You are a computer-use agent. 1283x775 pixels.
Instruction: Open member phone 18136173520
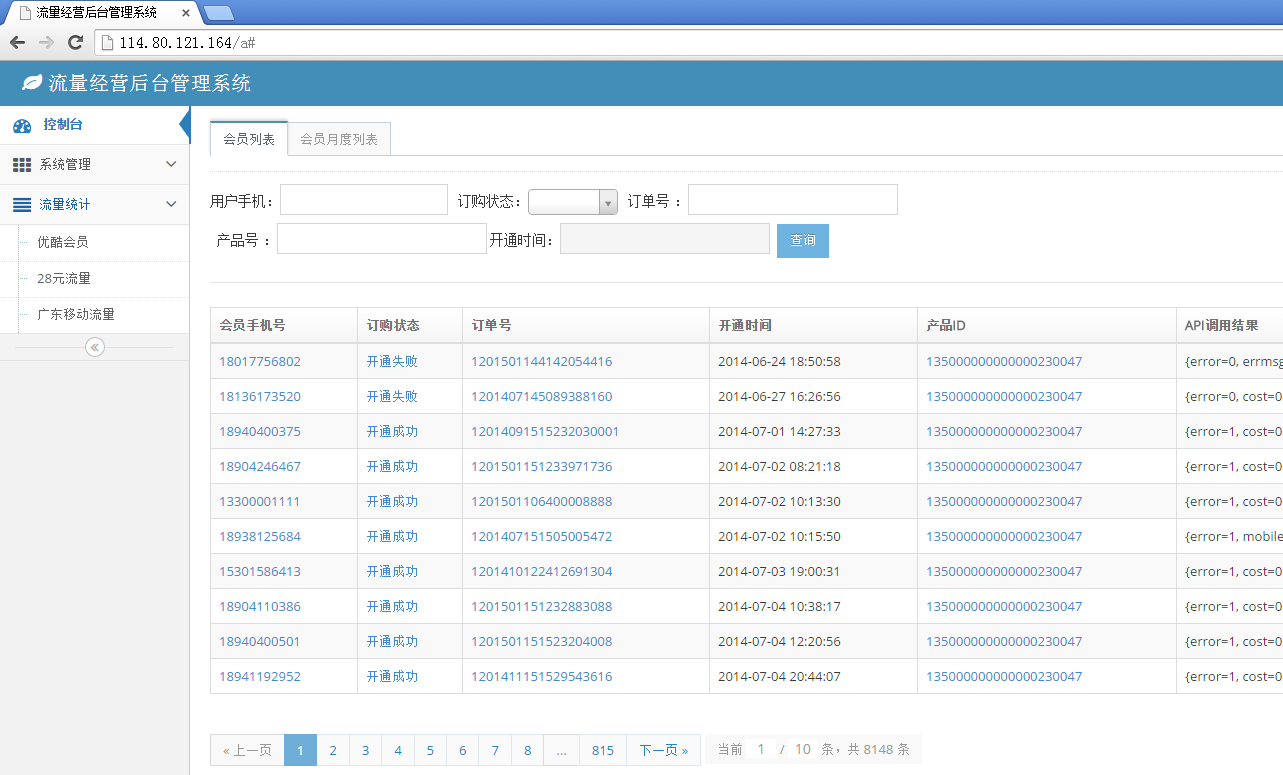tap(260, 396)
